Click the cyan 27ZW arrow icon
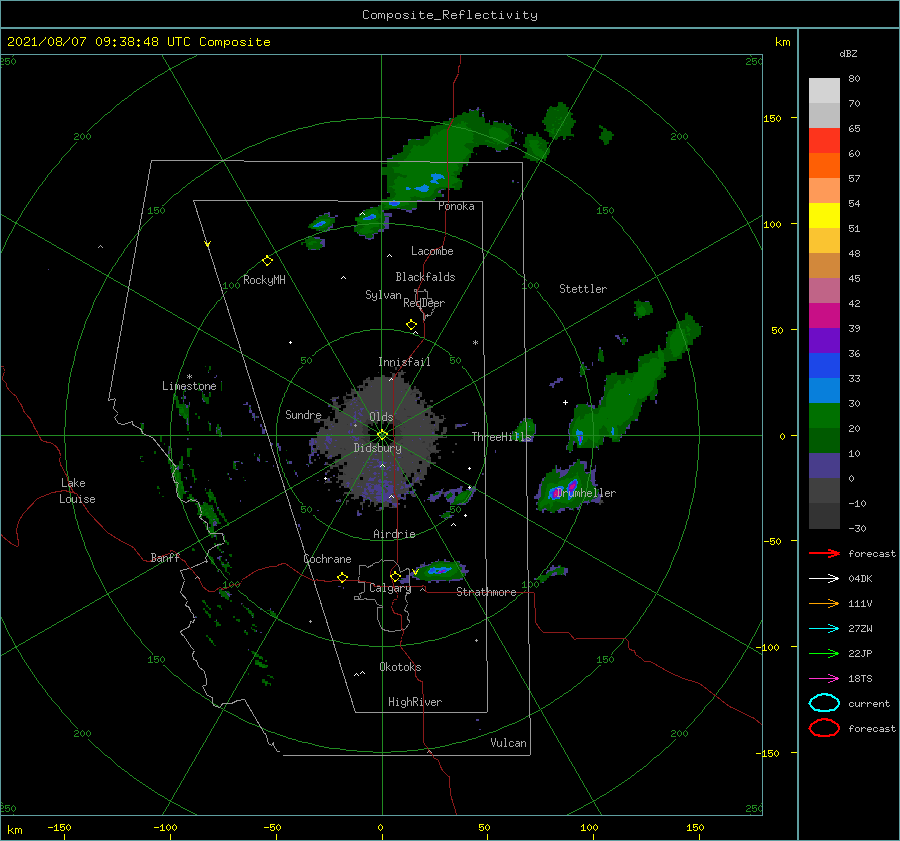The width and height of the screenshot is (900, 841). (824, 629)
